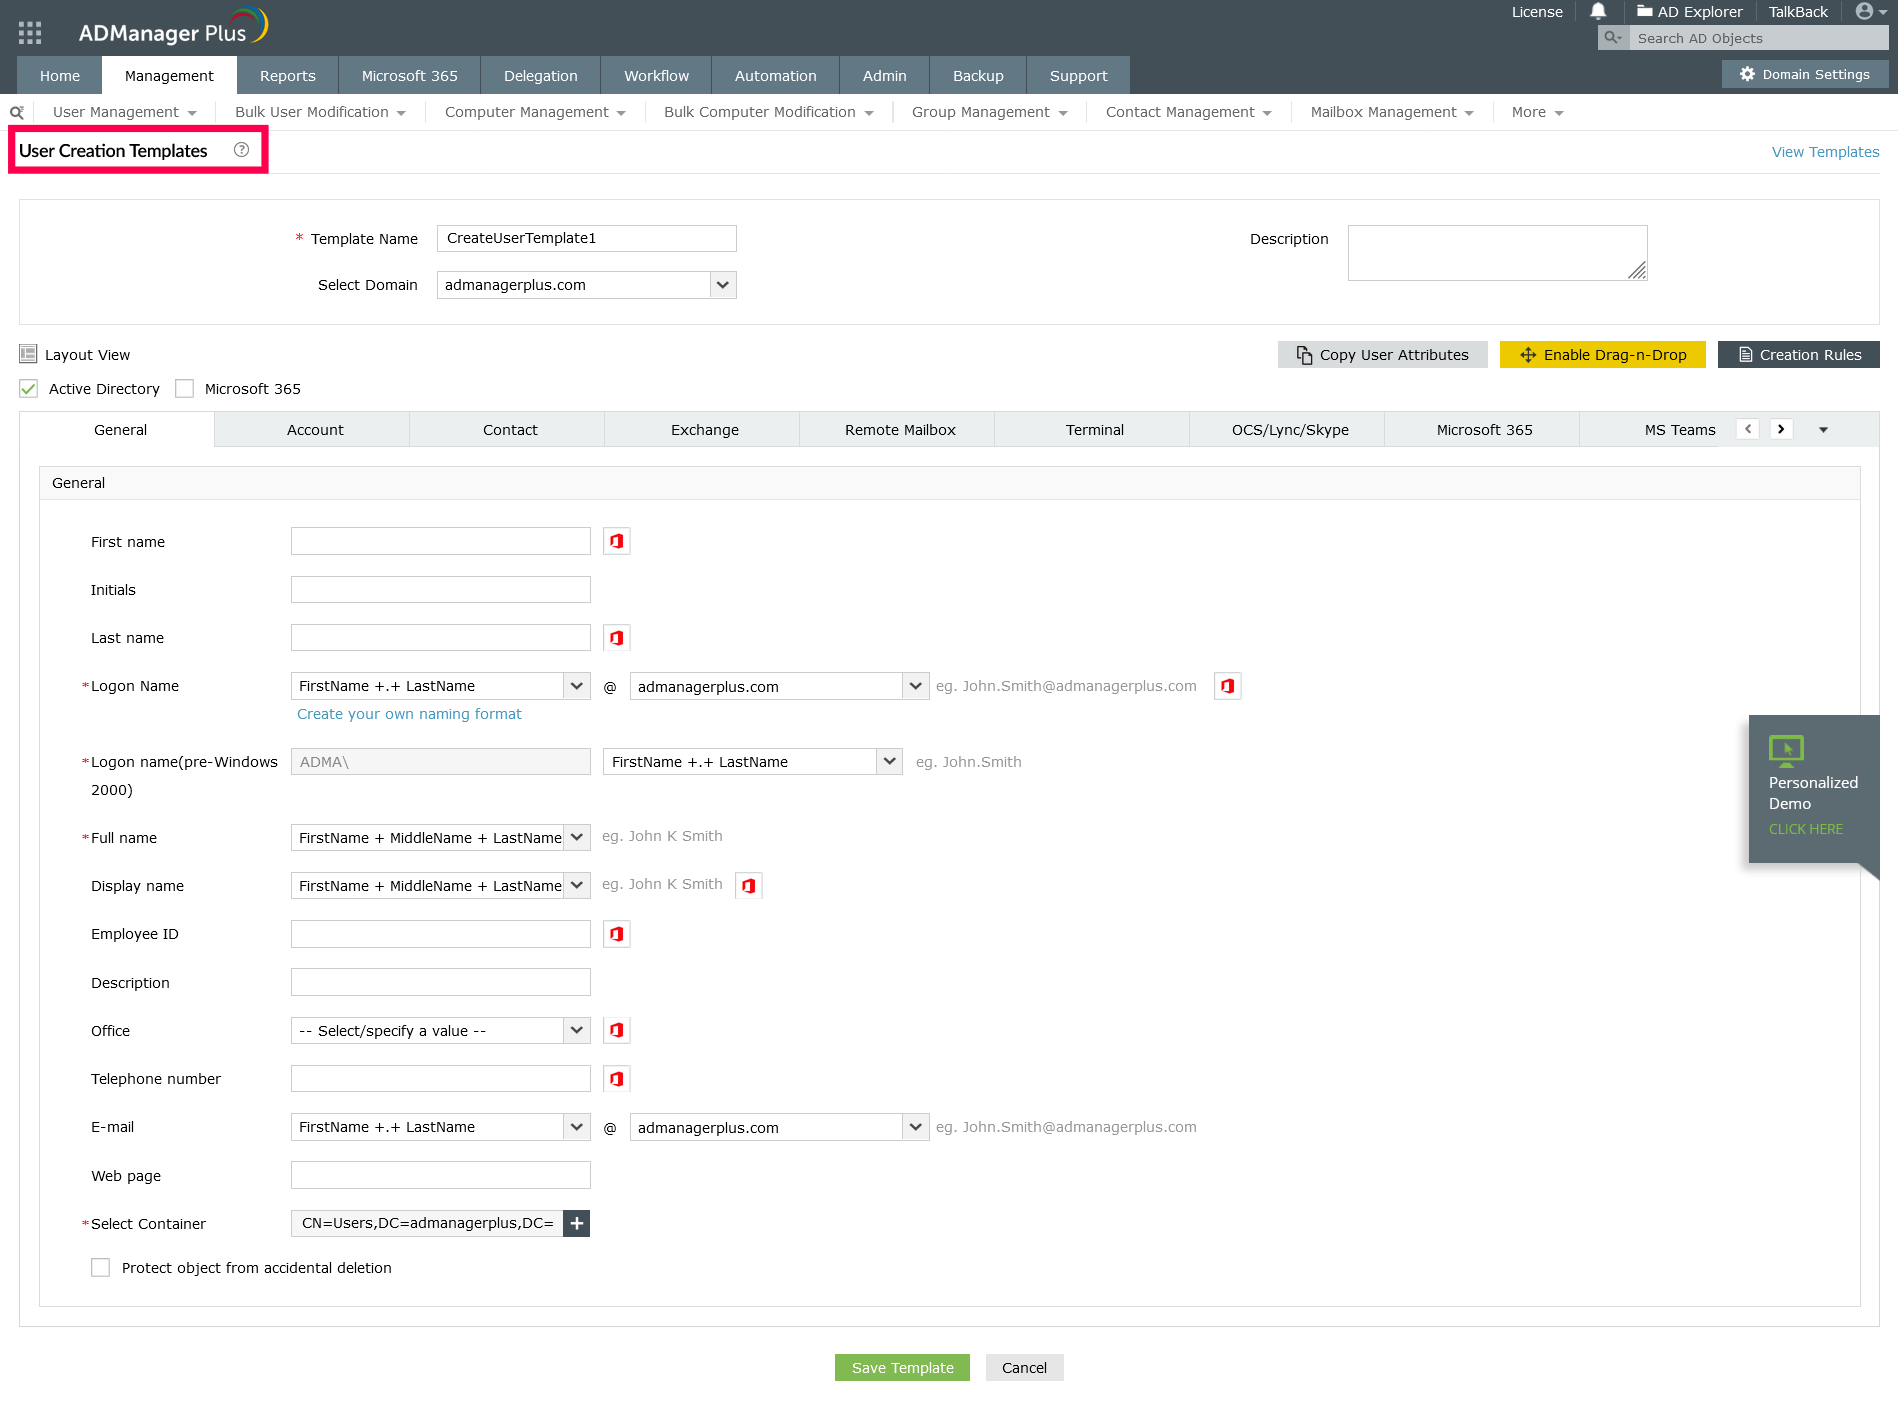
Task: Click the Cancel button
Action: 1024,1367
